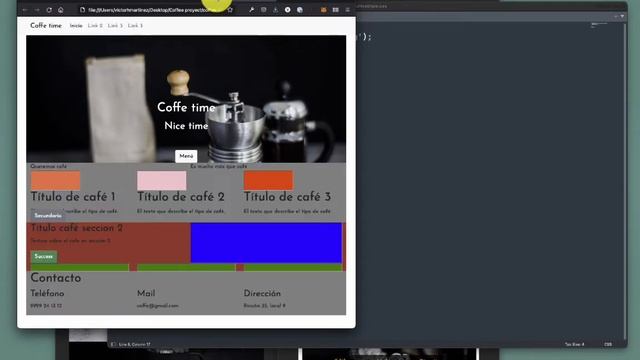640x360 pixels.
Task: Click the orange extension icon in toolbar
Action: [x=323, y=10]
